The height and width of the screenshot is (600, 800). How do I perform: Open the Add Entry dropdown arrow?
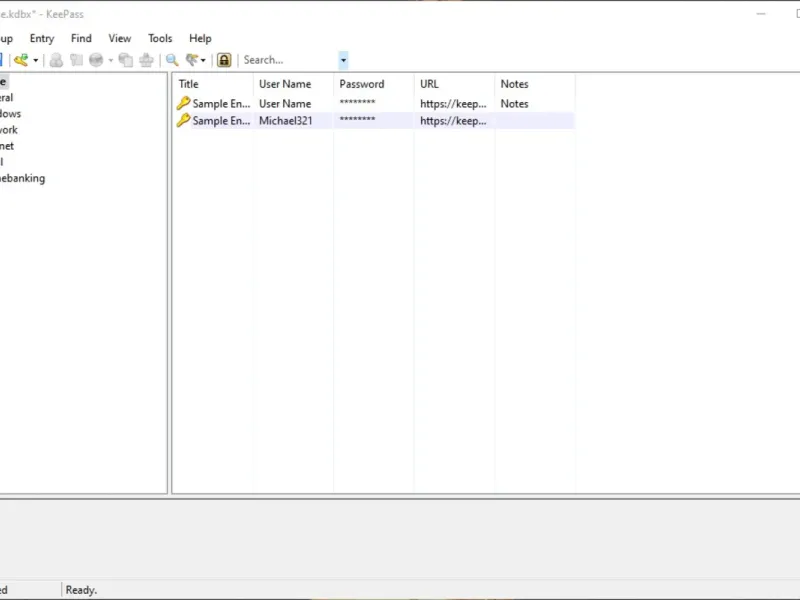coord(36,60)
